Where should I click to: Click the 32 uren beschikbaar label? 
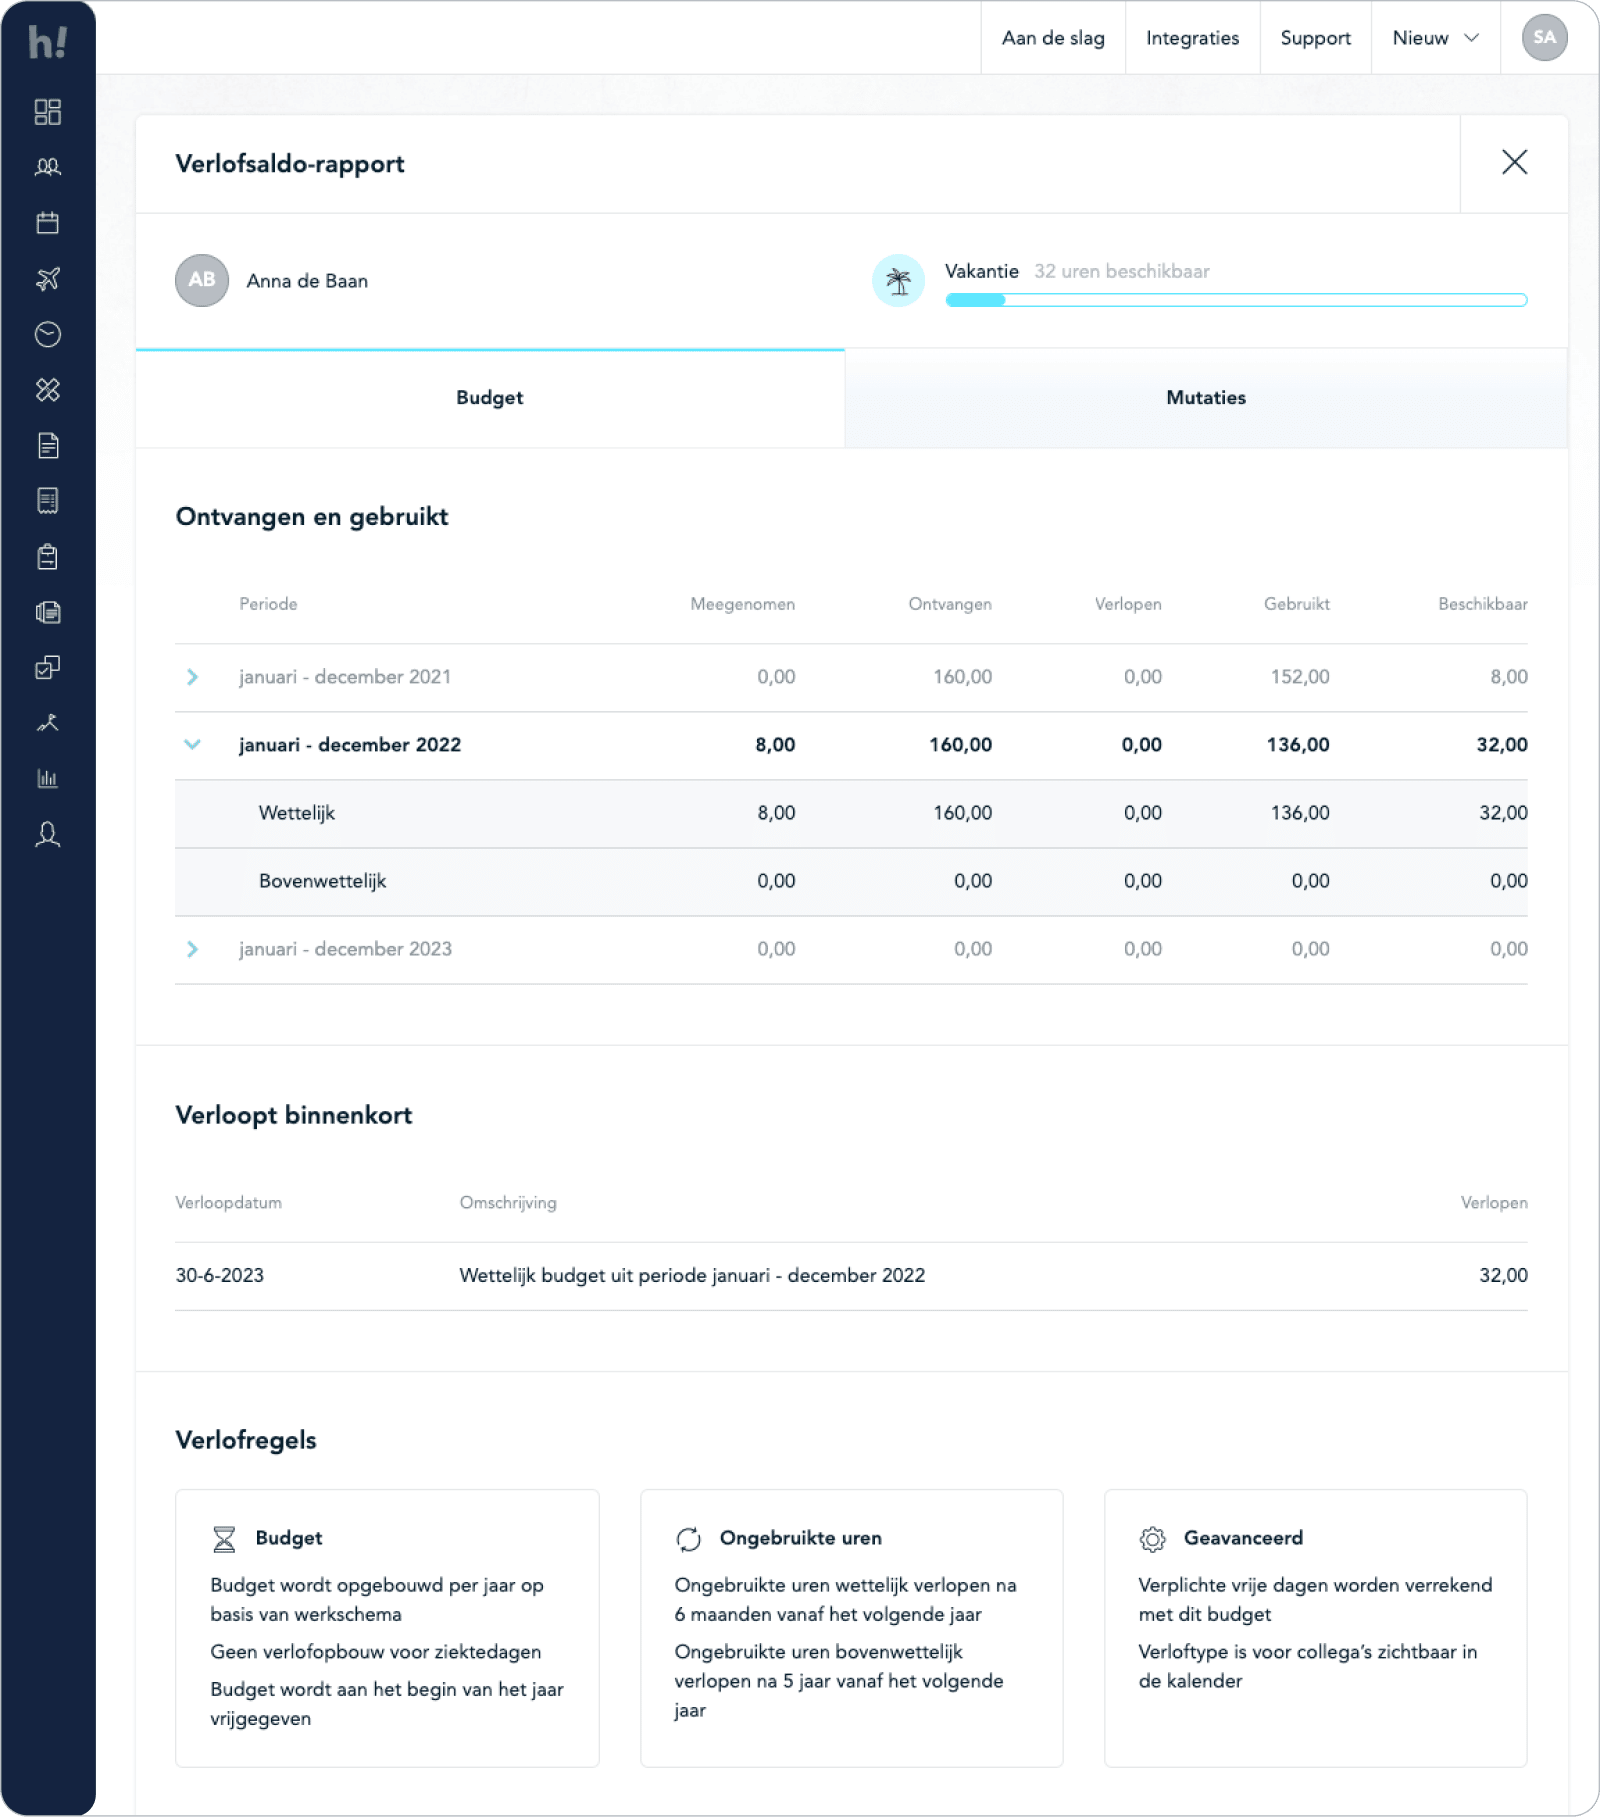1121,271
